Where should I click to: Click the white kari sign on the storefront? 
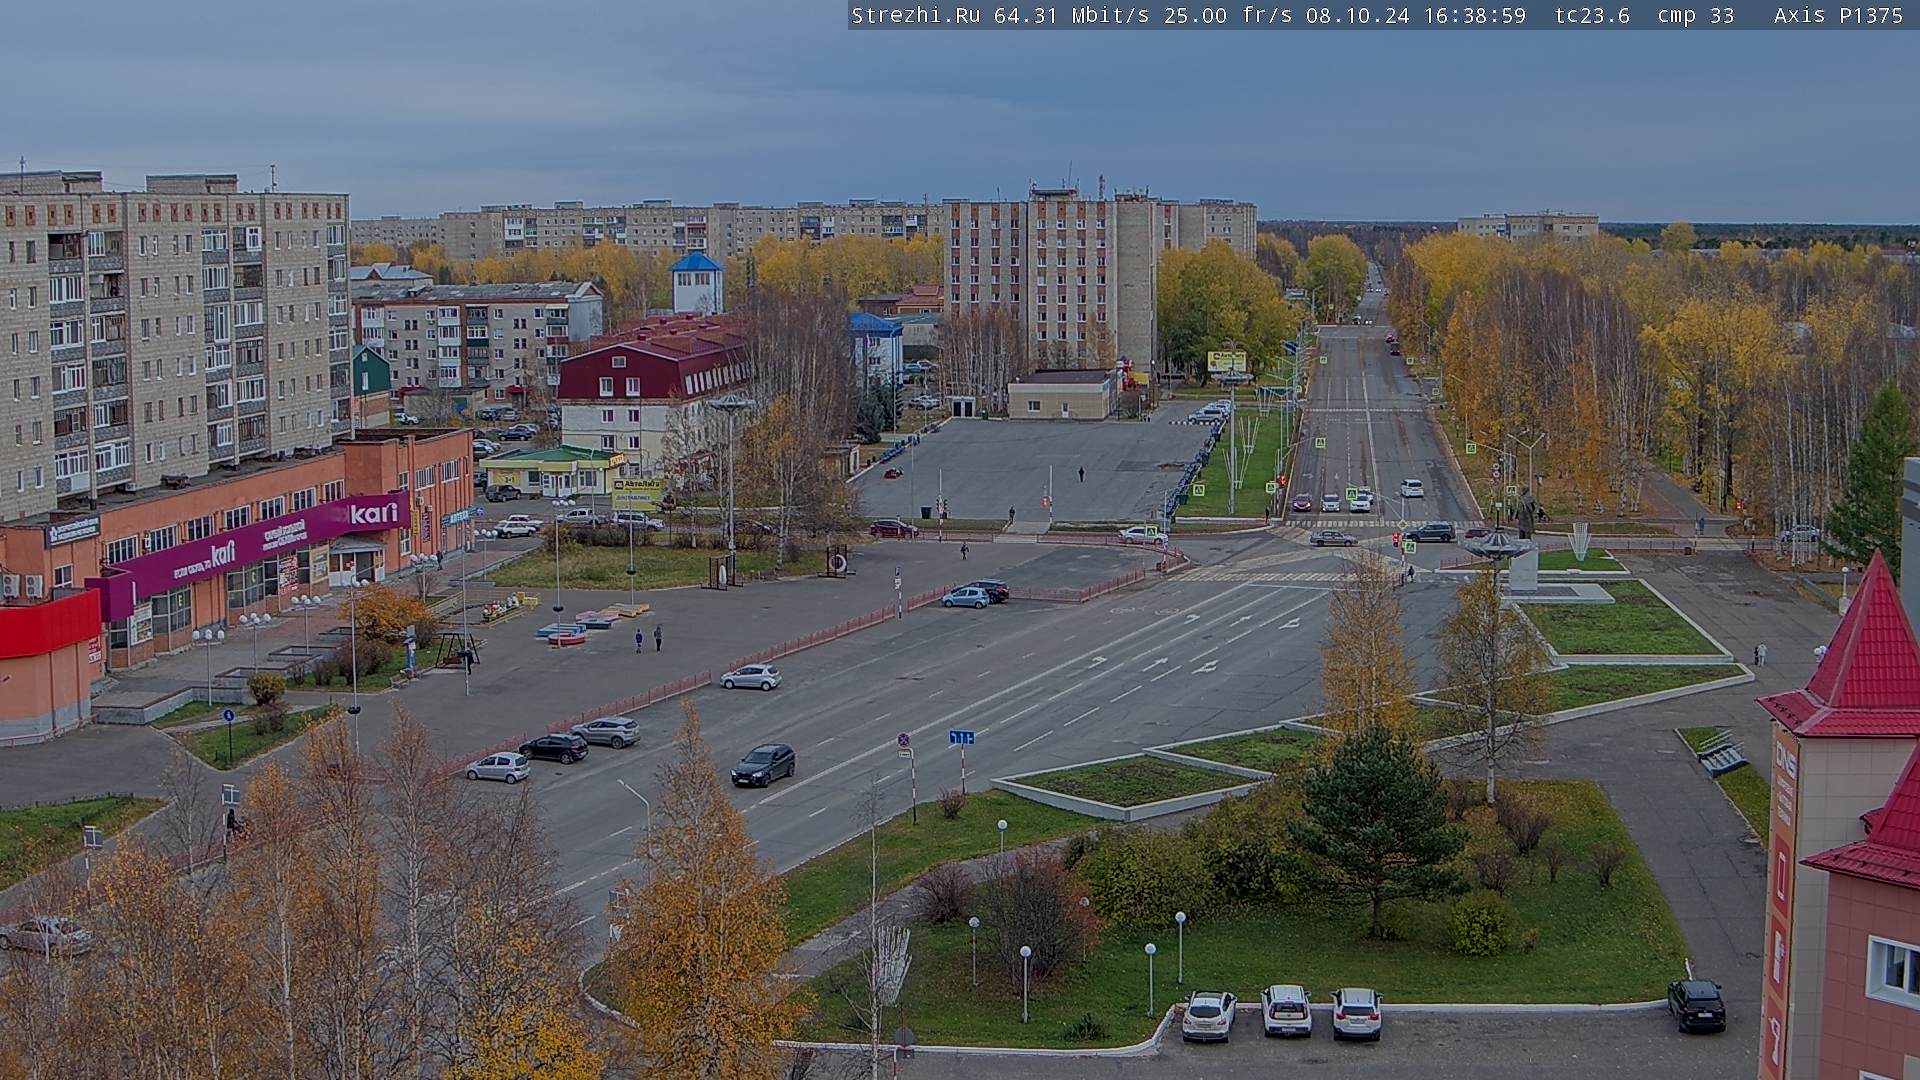pyautogui.click(x=374, y=513)
